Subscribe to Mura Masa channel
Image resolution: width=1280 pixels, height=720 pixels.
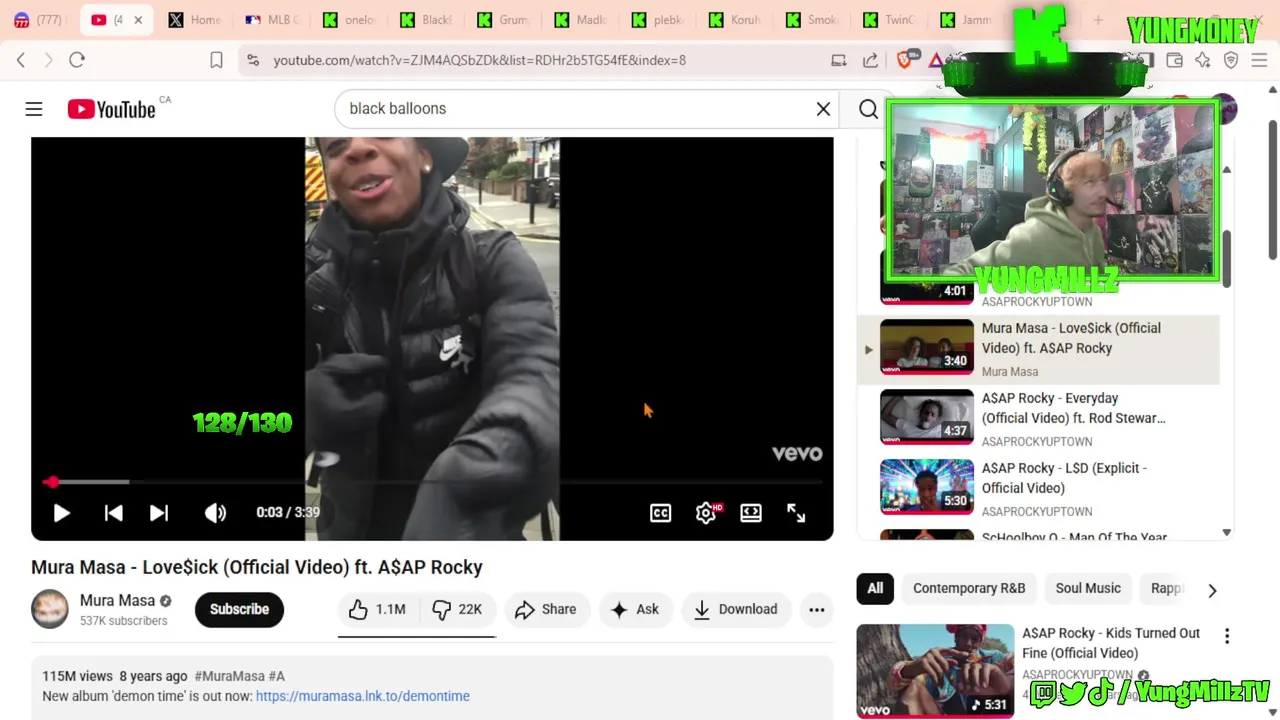239,609
